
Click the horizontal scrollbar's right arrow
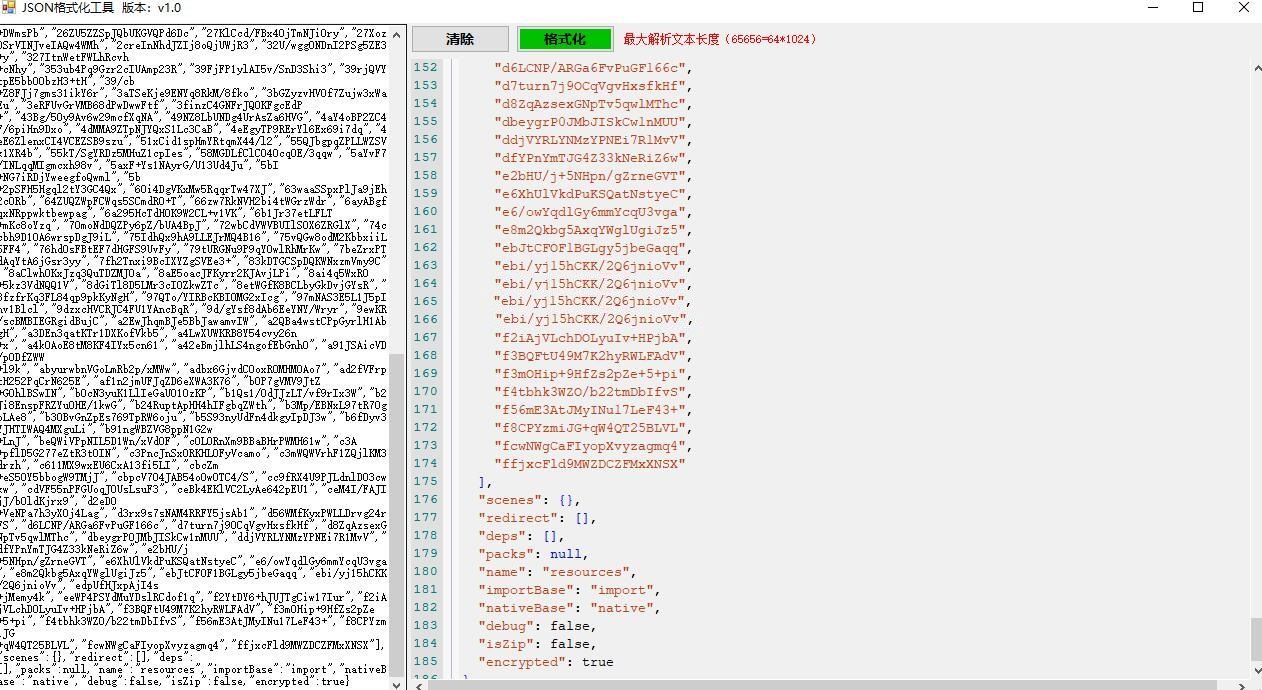point(1243,684)
